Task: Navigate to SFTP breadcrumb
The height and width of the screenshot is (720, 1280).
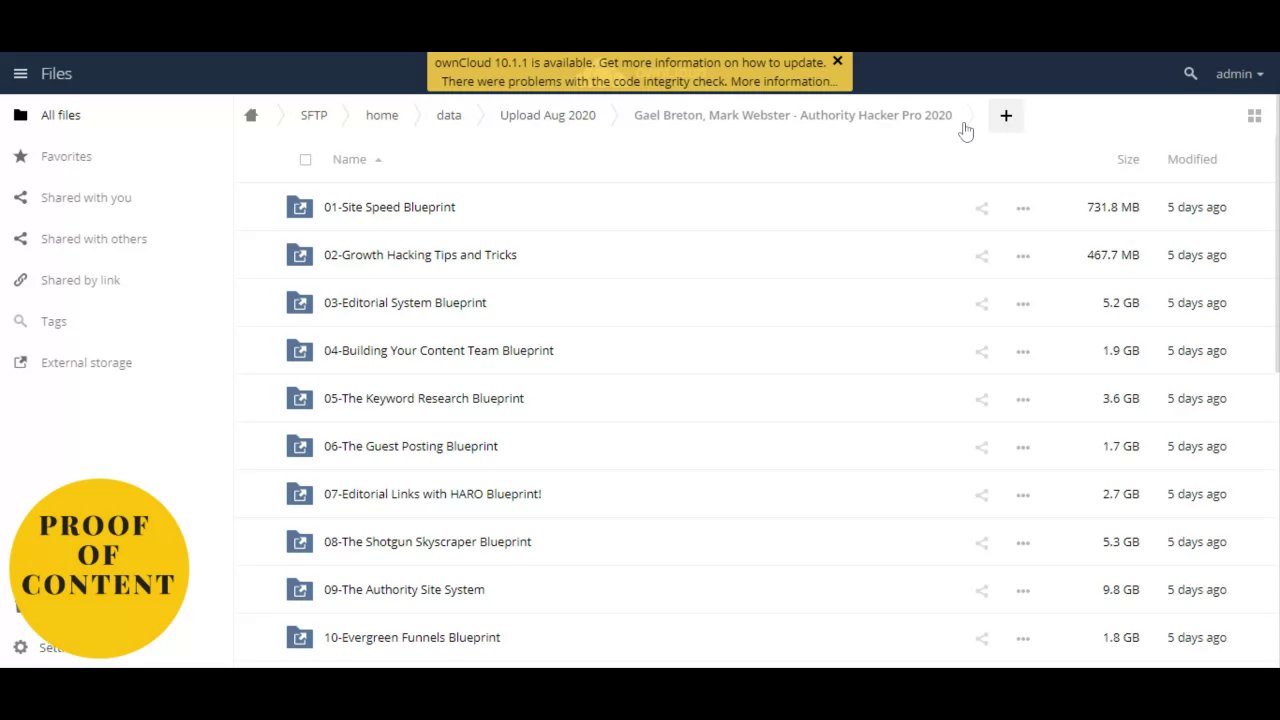Action: coord(314,115)
